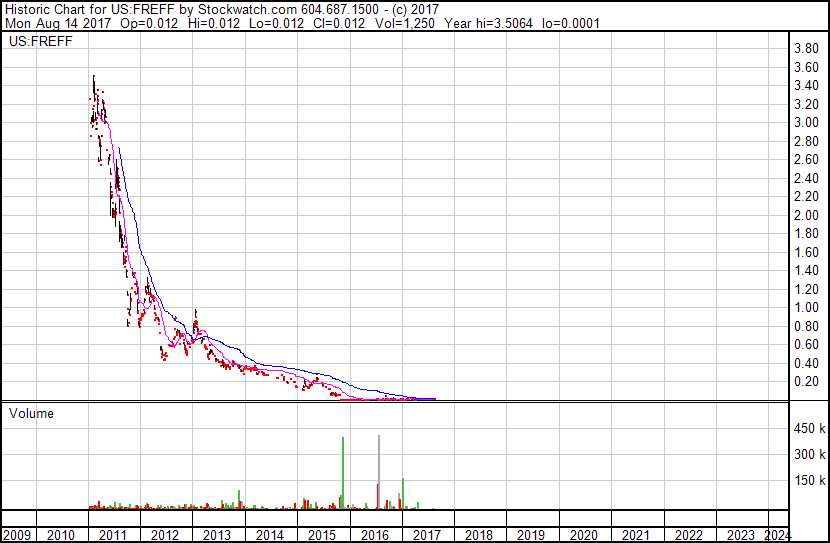830x543 pixels.
Task: Click the 150 k volume axis value
Action: (809, 481)
